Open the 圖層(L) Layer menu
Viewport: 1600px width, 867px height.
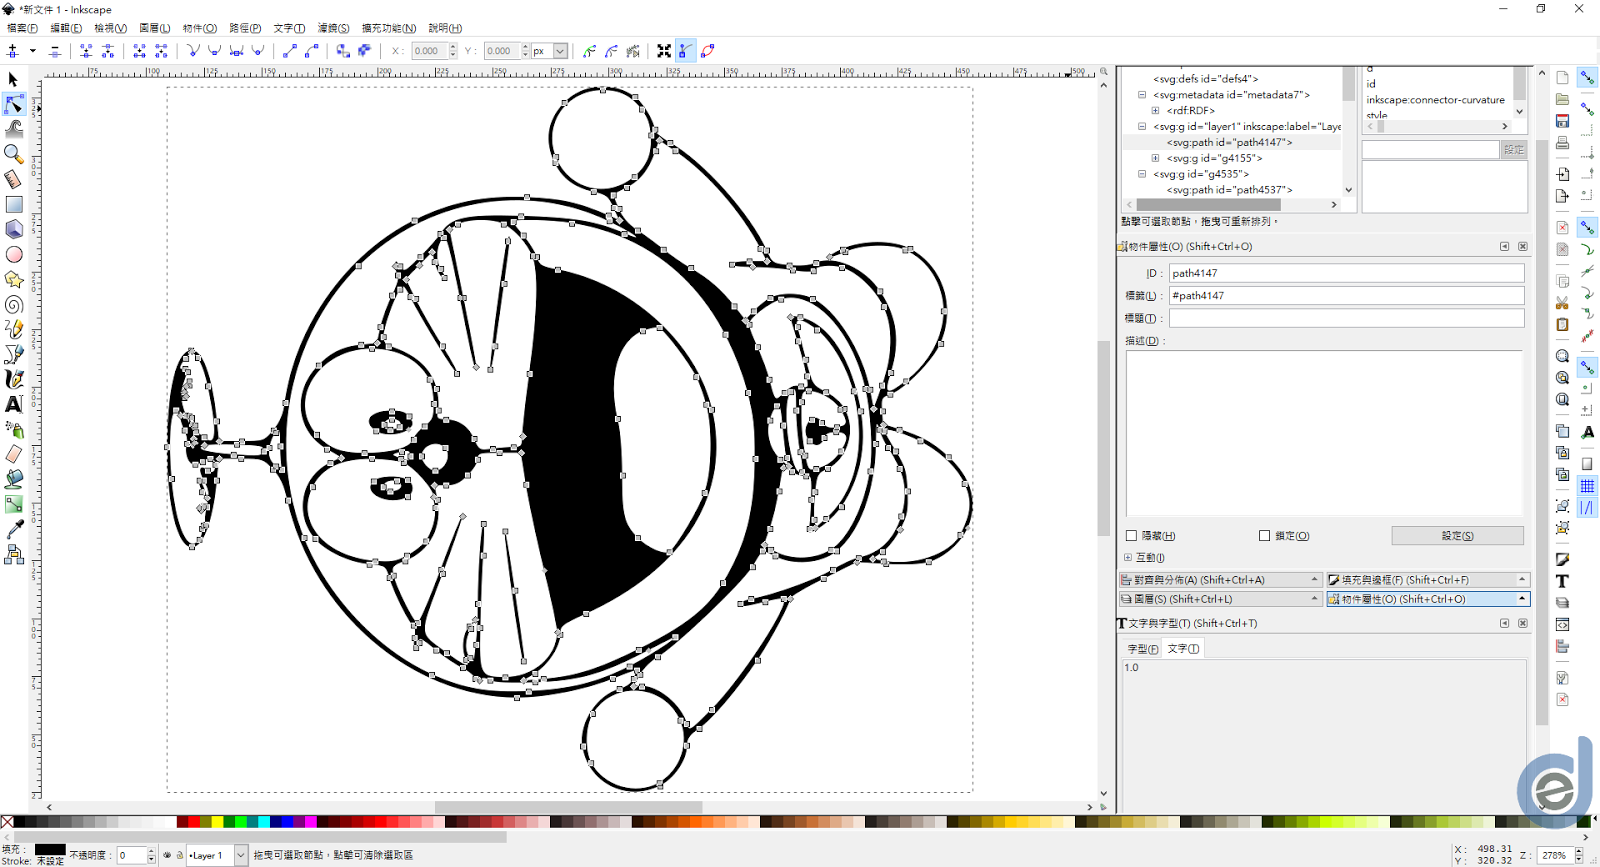click(x=154, y=28)
